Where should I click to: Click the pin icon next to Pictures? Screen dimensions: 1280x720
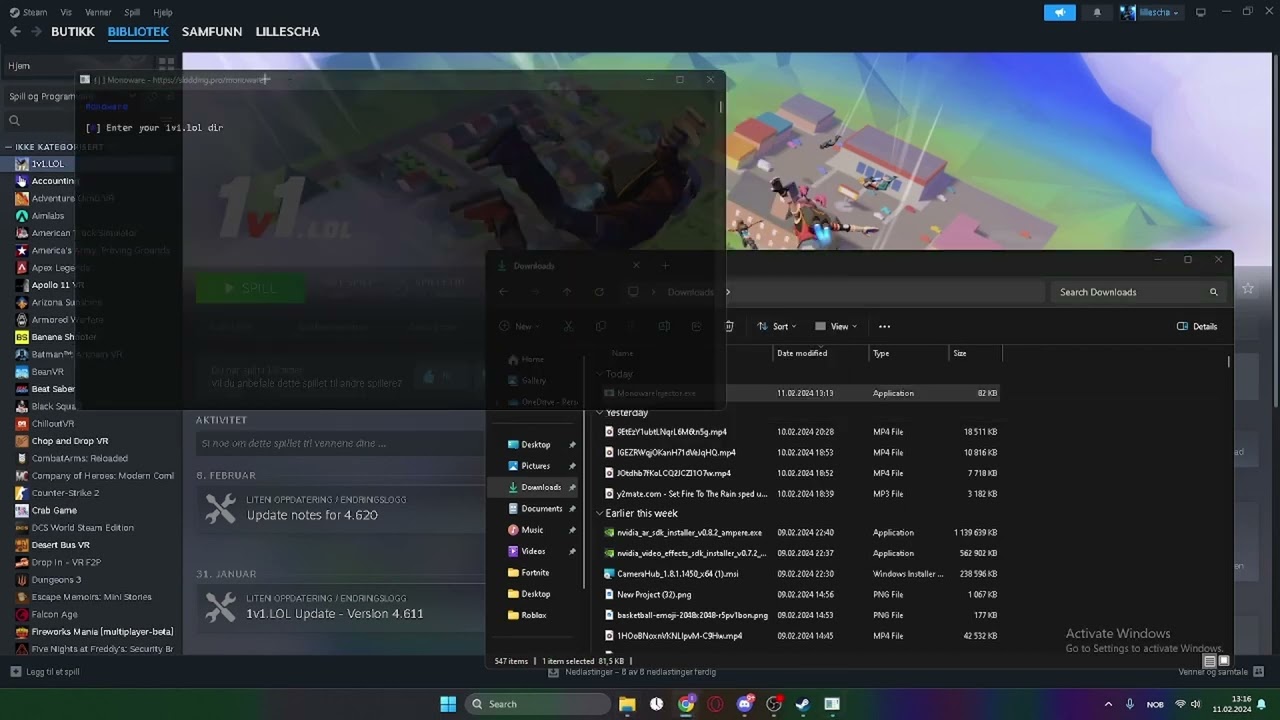(572, 466)
